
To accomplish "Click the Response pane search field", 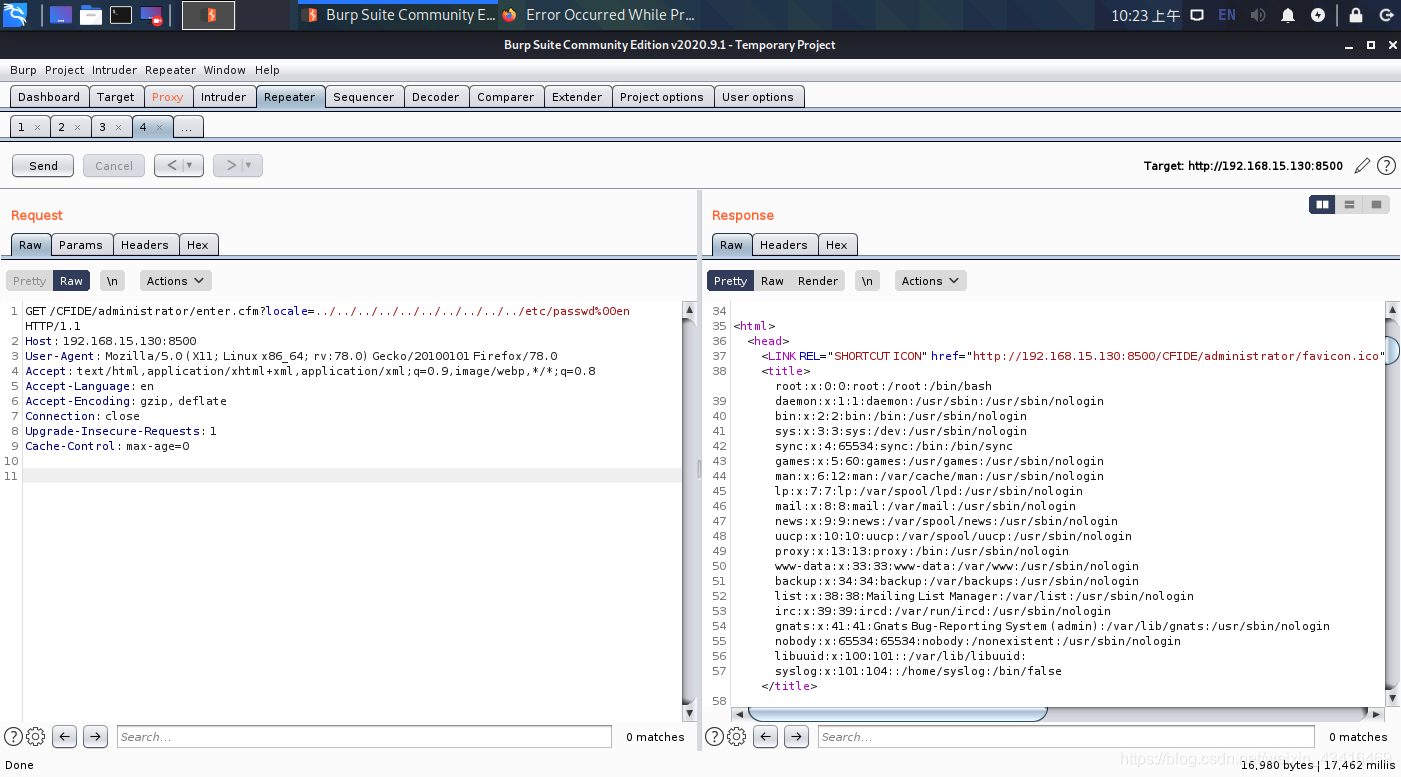I will coord(1066,737).
